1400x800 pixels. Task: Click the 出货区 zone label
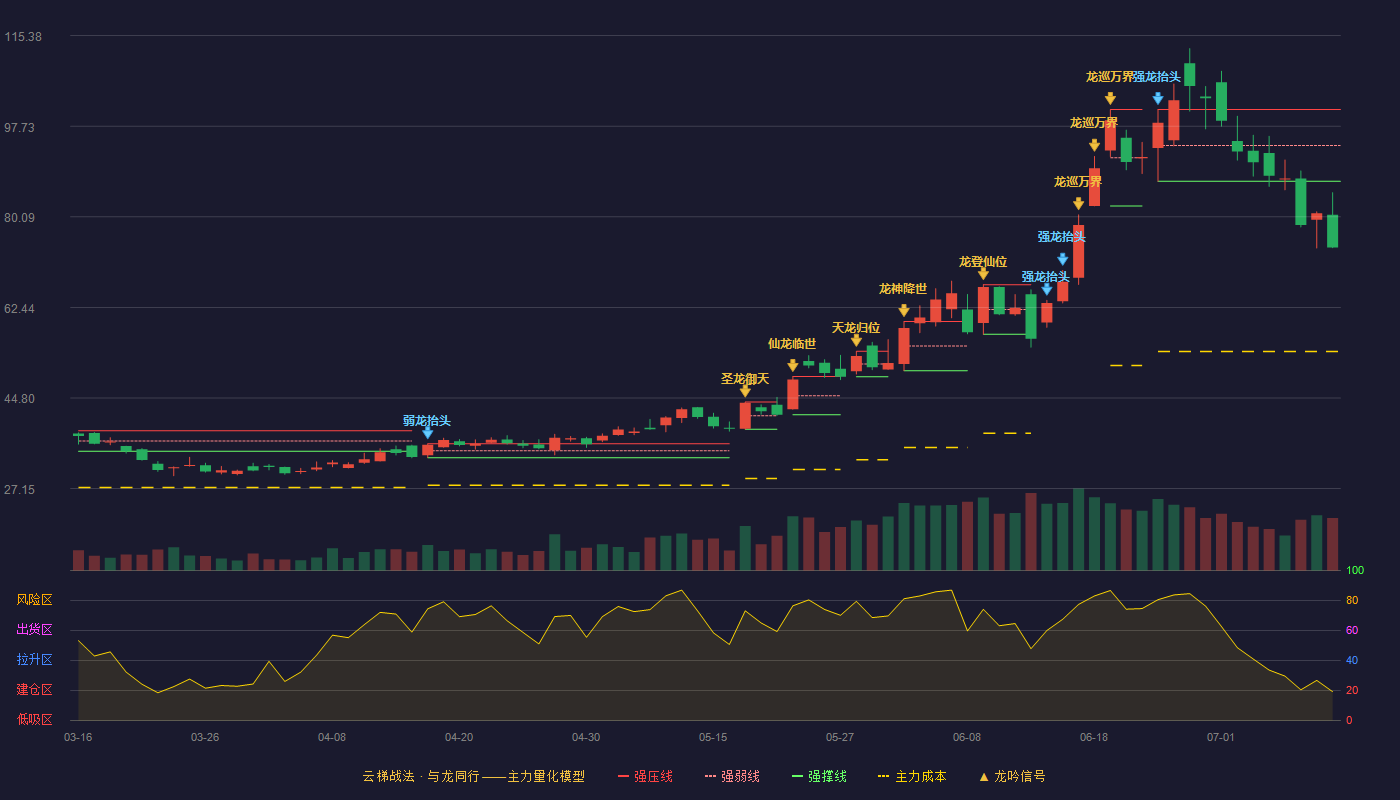coord(34,629)
